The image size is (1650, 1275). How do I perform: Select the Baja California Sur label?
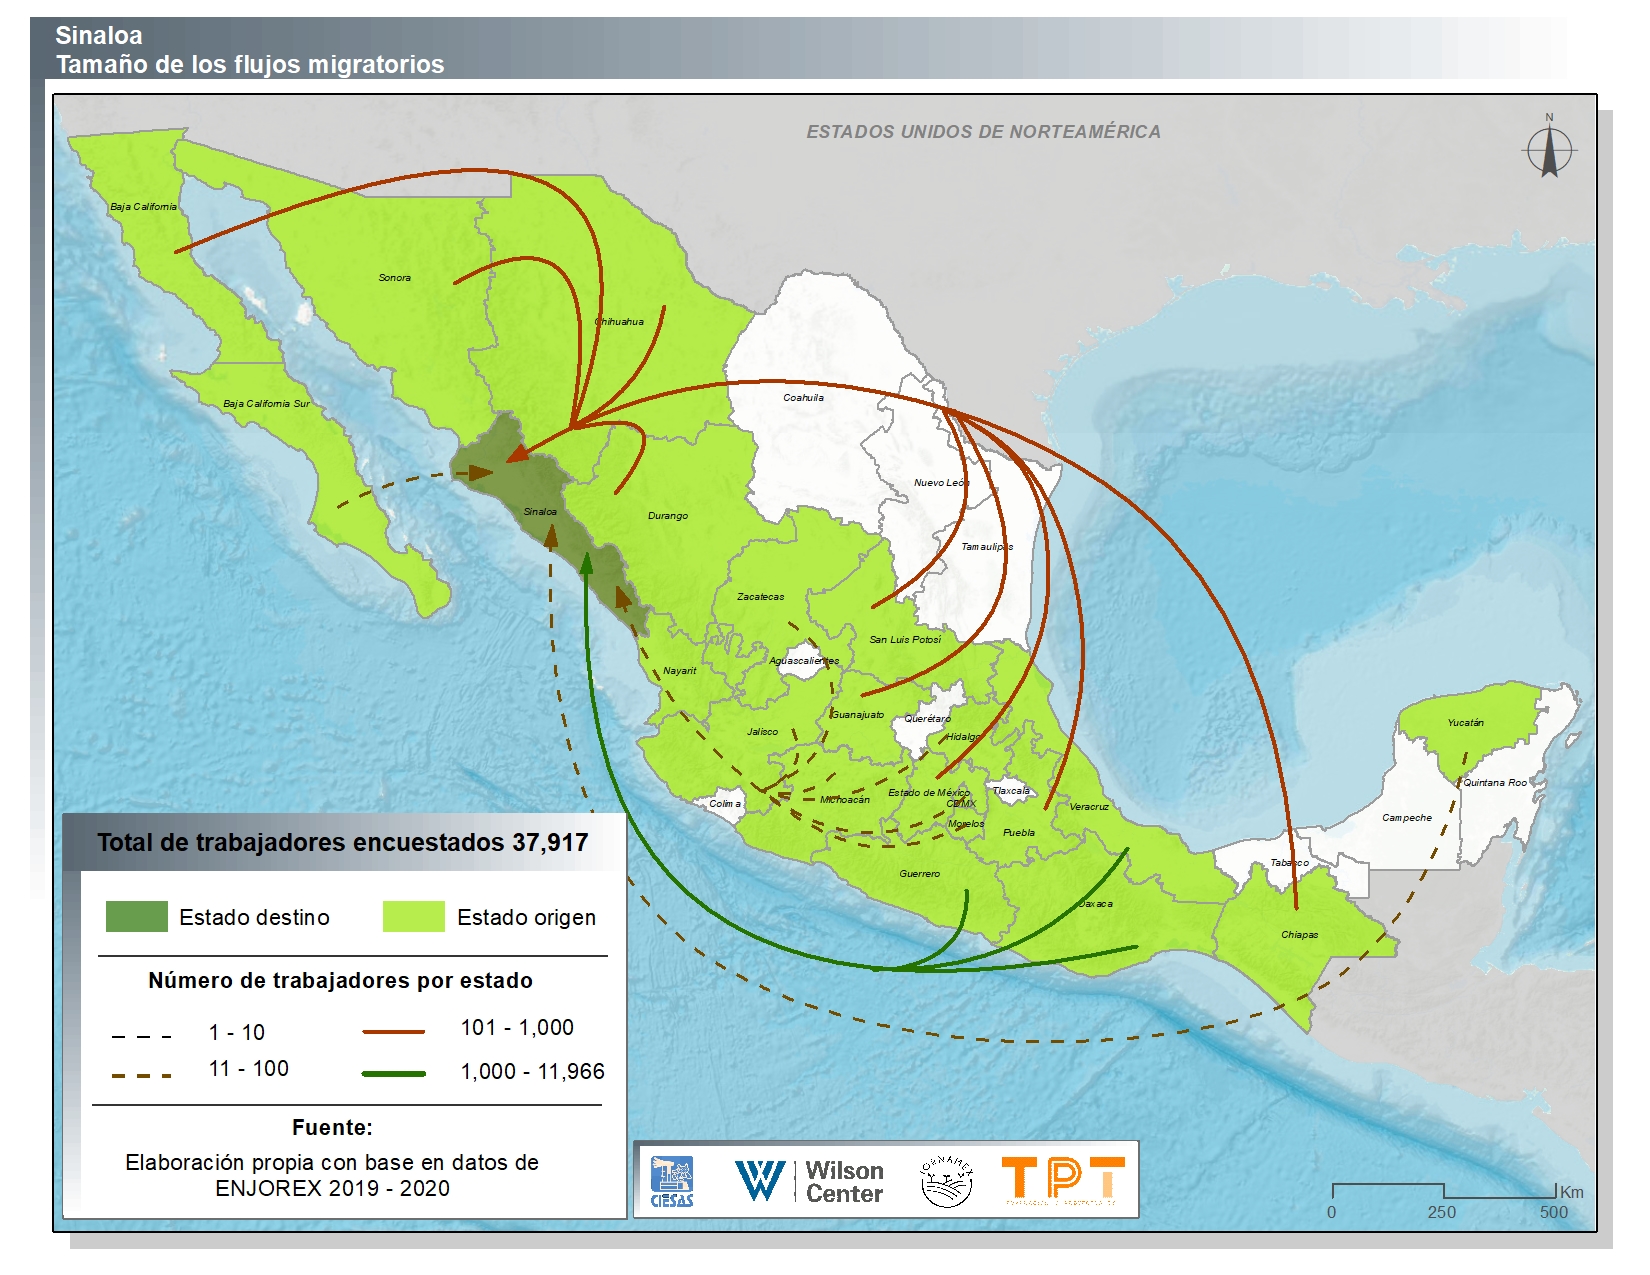(x=266, y=404)
